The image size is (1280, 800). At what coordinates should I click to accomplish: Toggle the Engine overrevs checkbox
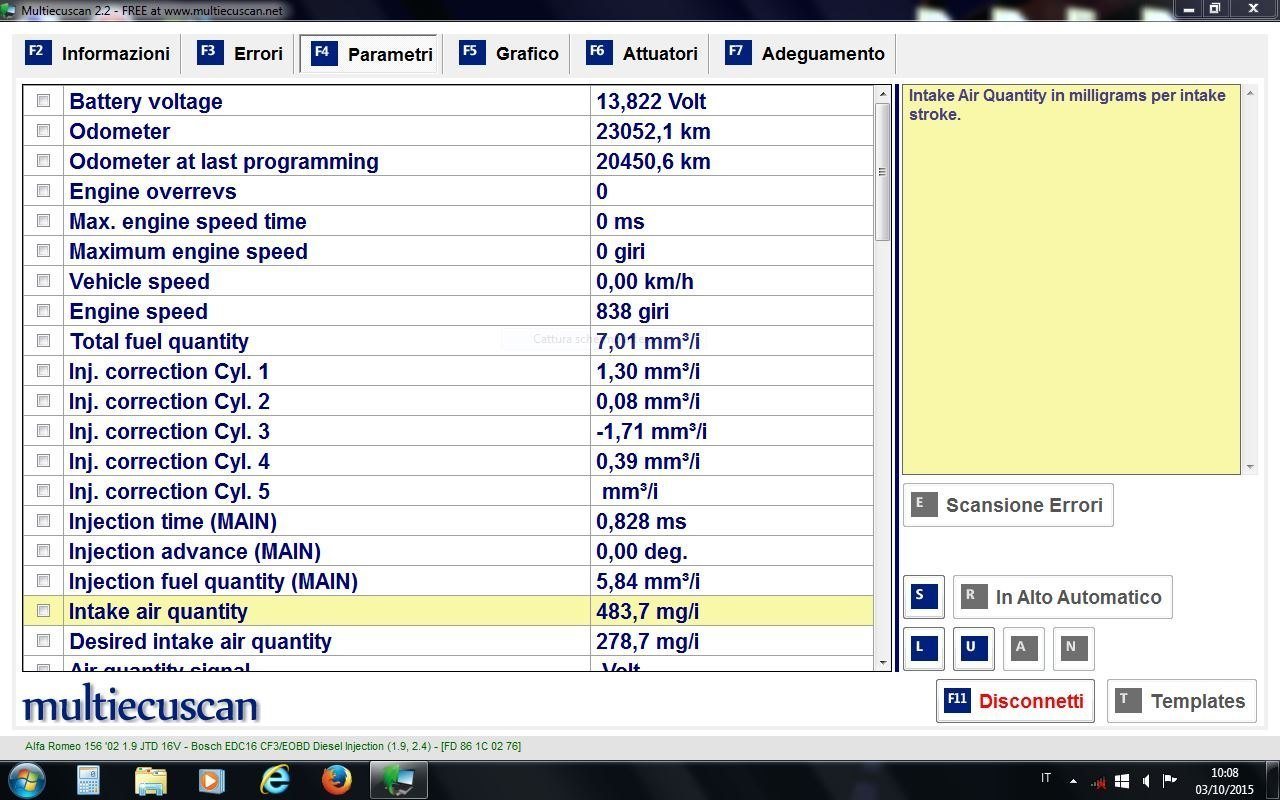click(x=43, y=191)
